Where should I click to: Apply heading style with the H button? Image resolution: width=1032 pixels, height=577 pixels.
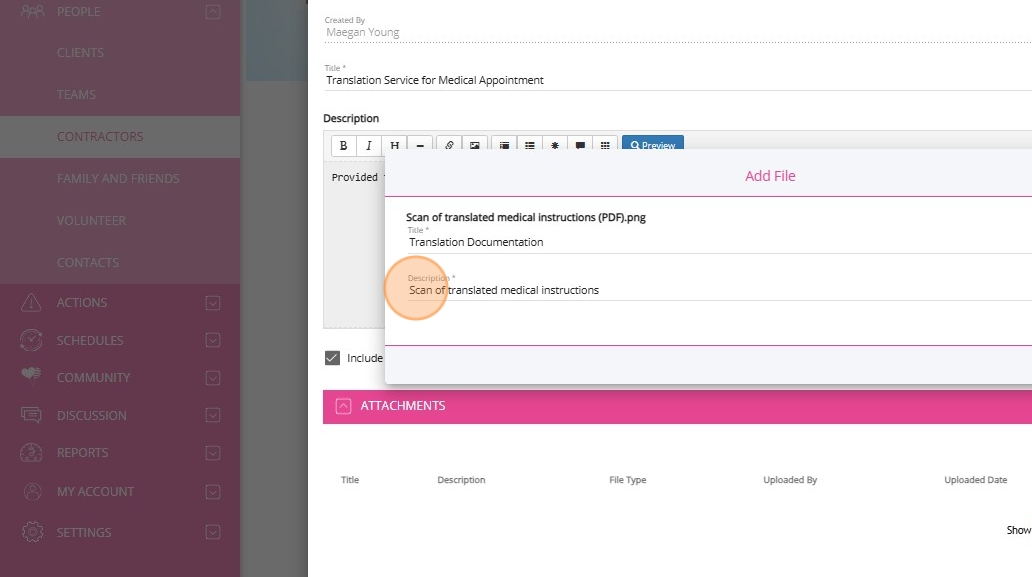point(394,145)
